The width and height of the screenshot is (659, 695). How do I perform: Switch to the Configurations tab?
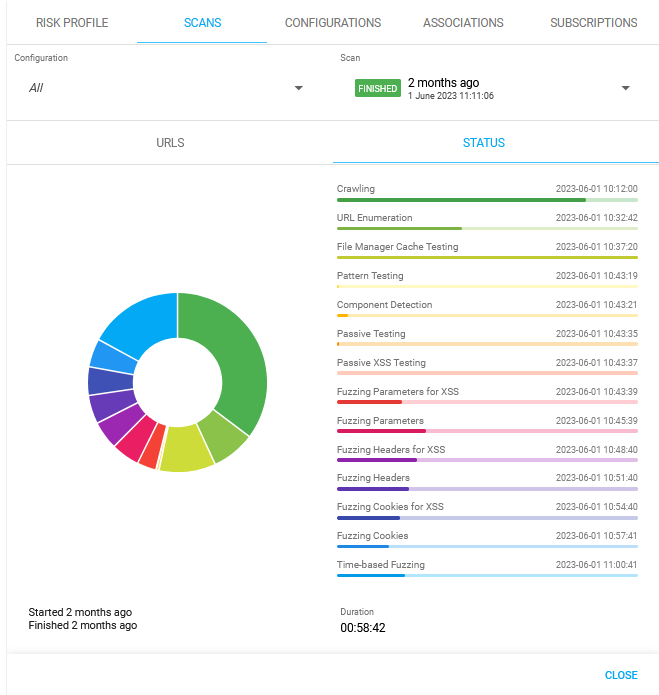click(332, 22)
